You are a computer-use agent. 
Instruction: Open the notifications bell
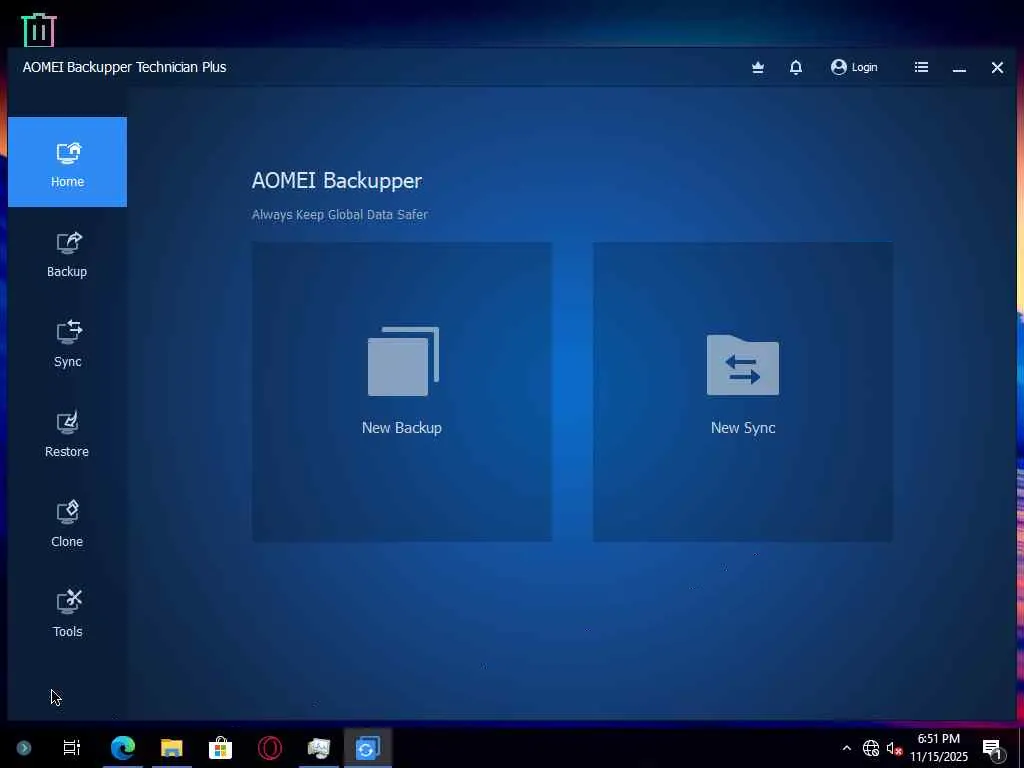[x=795, y=67]
